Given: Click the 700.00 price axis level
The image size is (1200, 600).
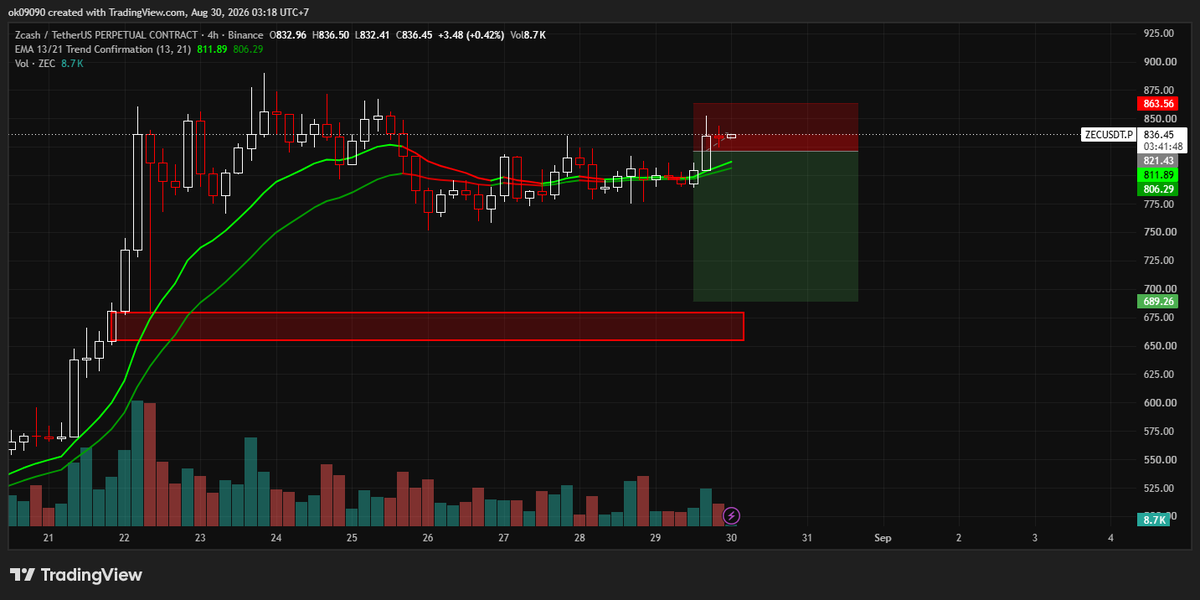Looking at the screenshot, I should [1158, 289].
